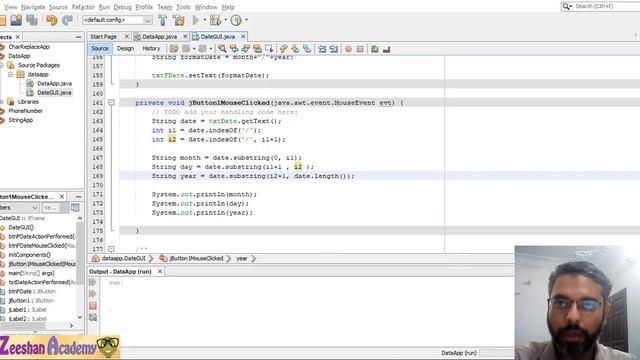Click the Navigator panel icon beside filter dropdown
The width and height of the screenshot is (640, 360).
pos(76,208)
